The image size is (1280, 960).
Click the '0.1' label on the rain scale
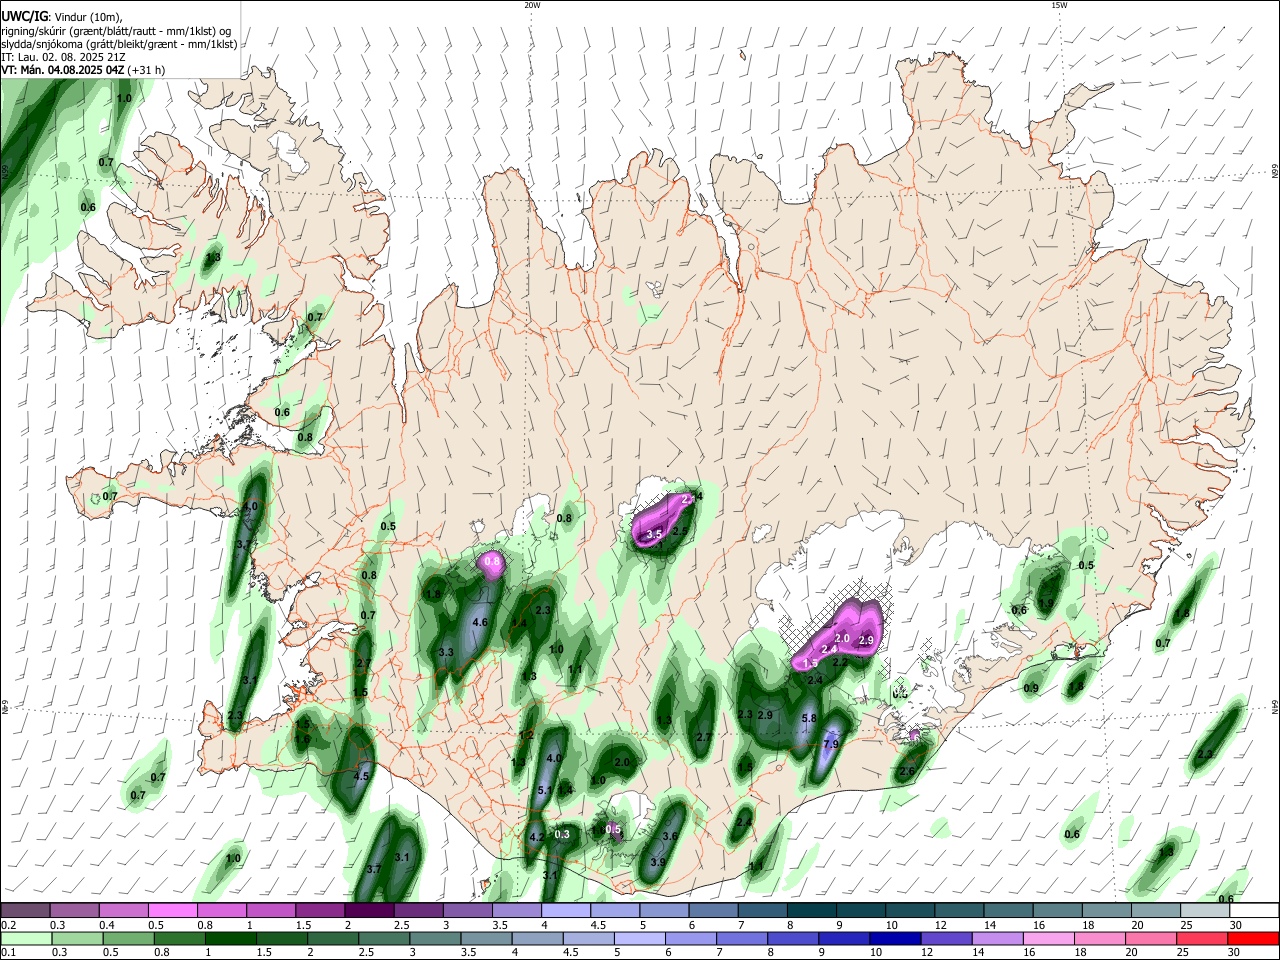pyautogui.click(x=8, y=953)
